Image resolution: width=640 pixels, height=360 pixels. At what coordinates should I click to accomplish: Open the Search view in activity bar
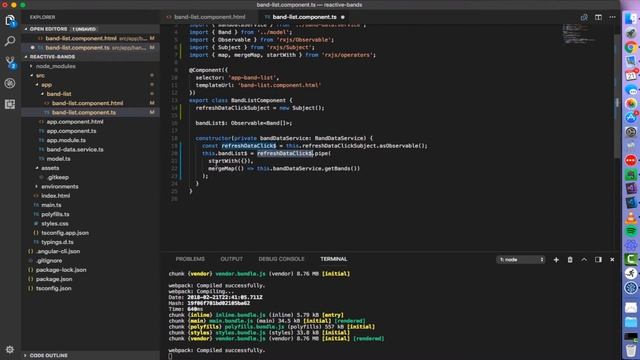click(10, 41)
